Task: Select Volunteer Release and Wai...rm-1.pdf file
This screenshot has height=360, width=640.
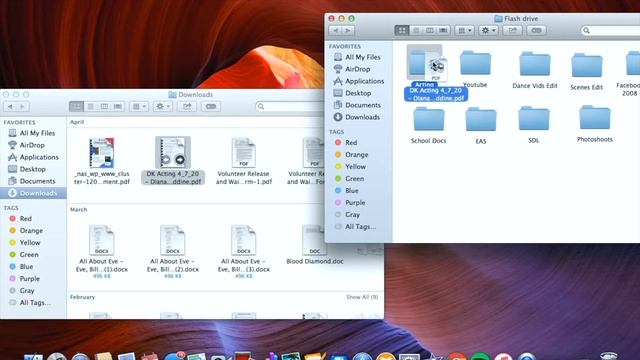Action: click(244, 153)
